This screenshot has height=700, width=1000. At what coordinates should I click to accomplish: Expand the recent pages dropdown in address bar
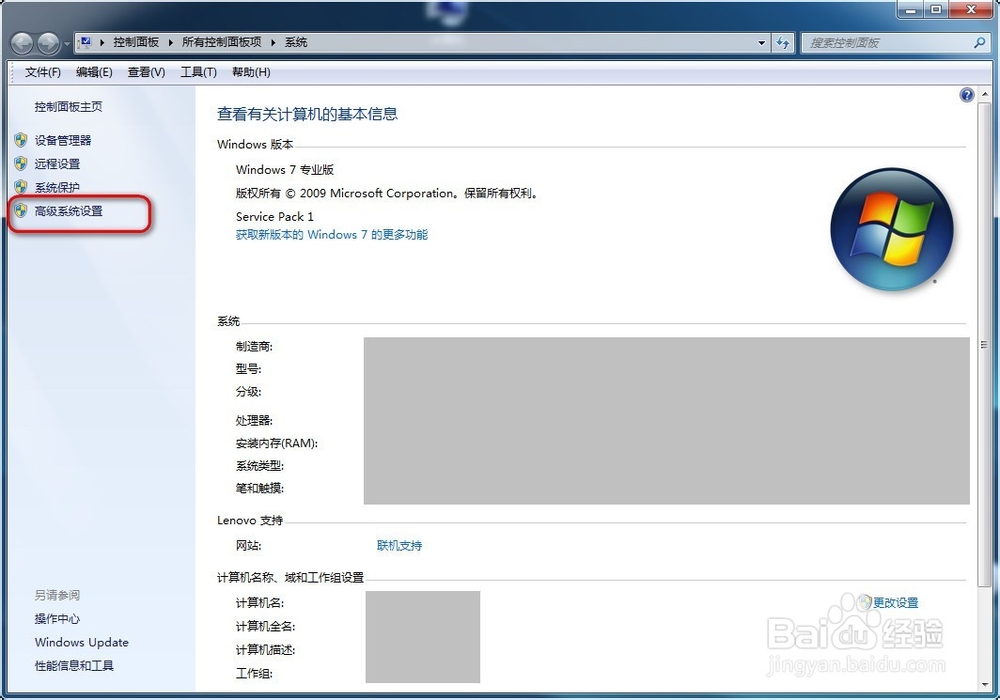(x=66, y=43)
